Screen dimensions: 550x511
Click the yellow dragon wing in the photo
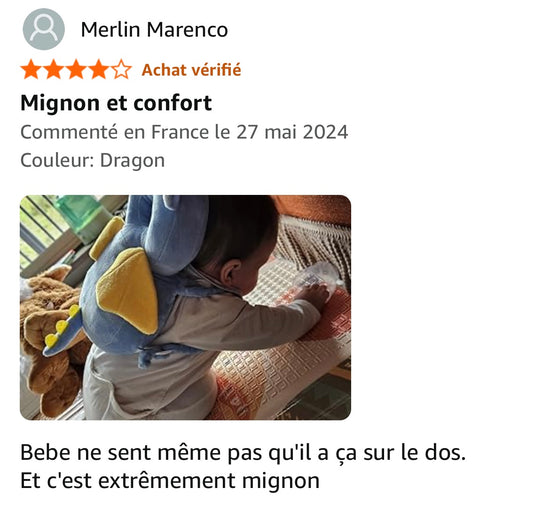point(128,291)
